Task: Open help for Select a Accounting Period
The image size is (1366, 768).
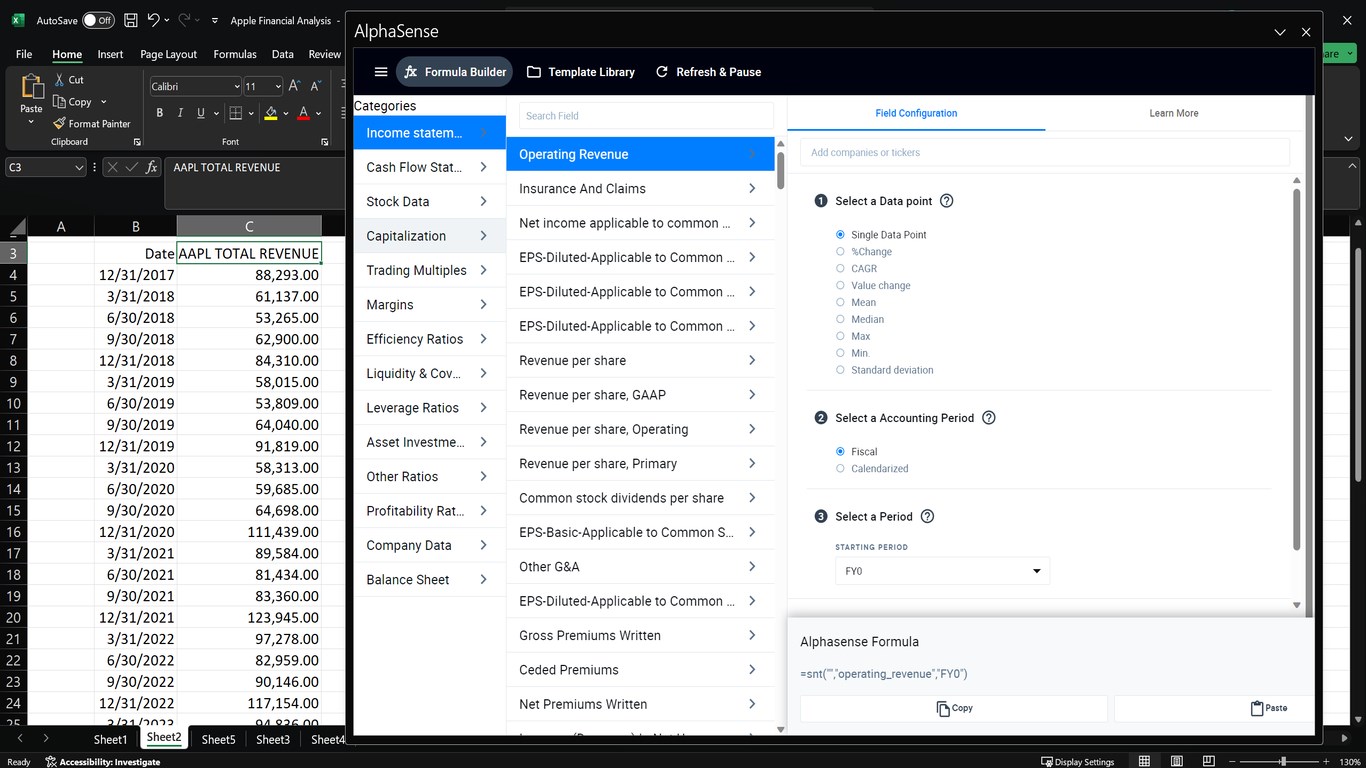Action: pyautogui.click(x=989, y=418)
